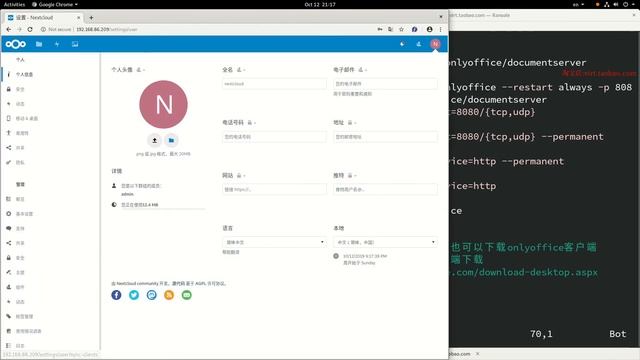Open Translate page icon in address bar

391,29
